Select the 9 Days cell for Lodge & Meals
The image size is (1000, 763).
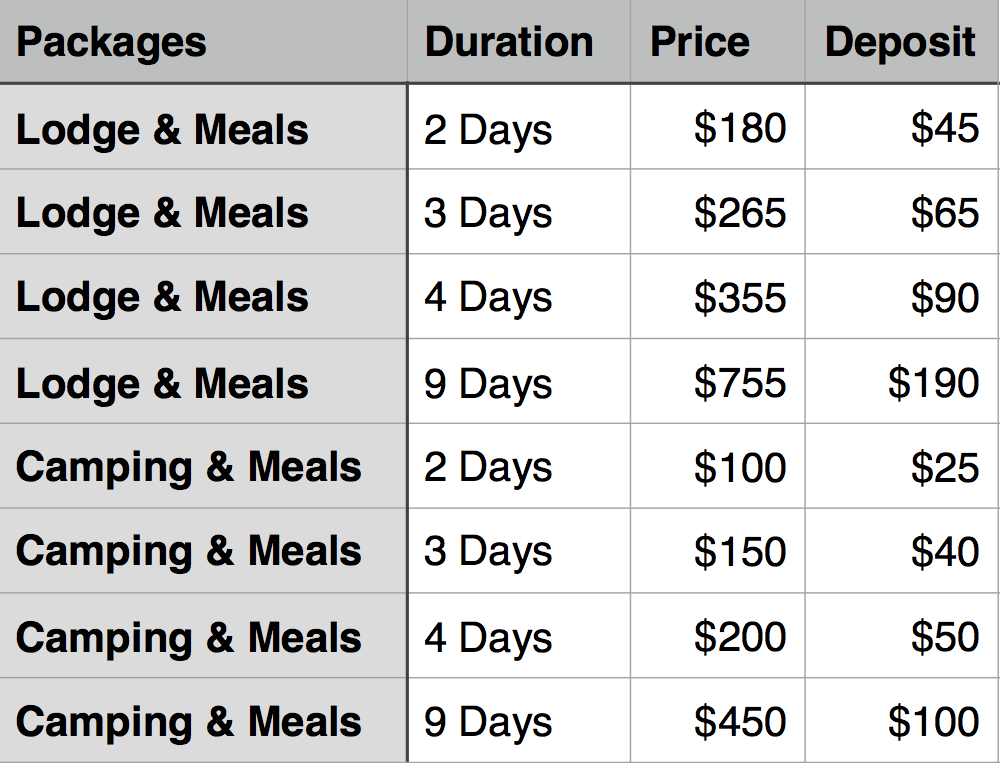click(x=518, y=382)
